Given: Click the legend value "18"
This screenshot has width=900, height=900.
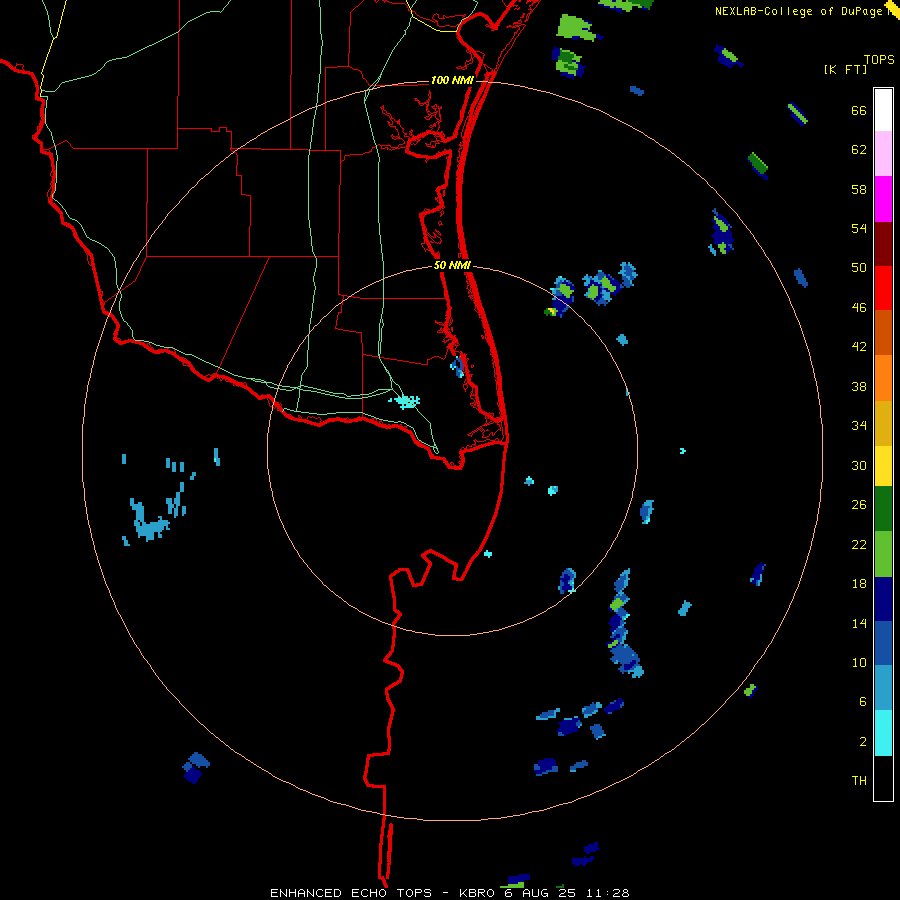Looking at the screenshot, I should pos(859,583).
